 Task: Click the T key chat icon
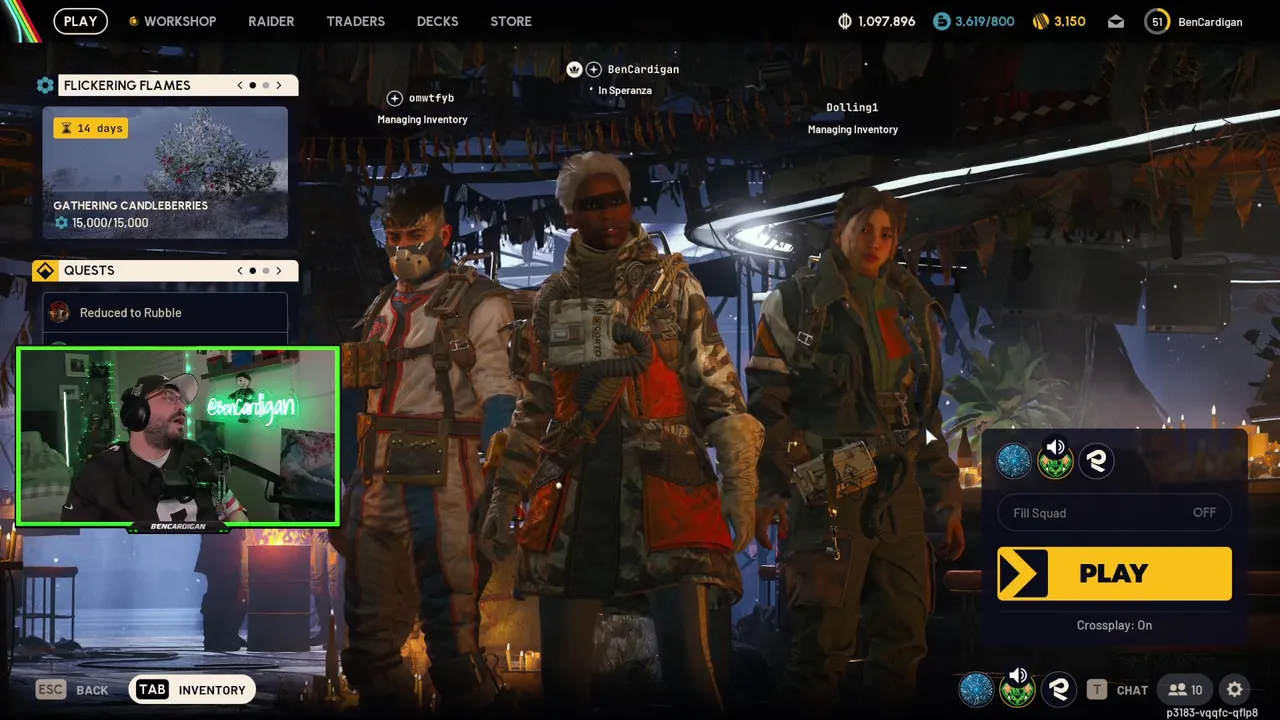(x=1097, y=690)
